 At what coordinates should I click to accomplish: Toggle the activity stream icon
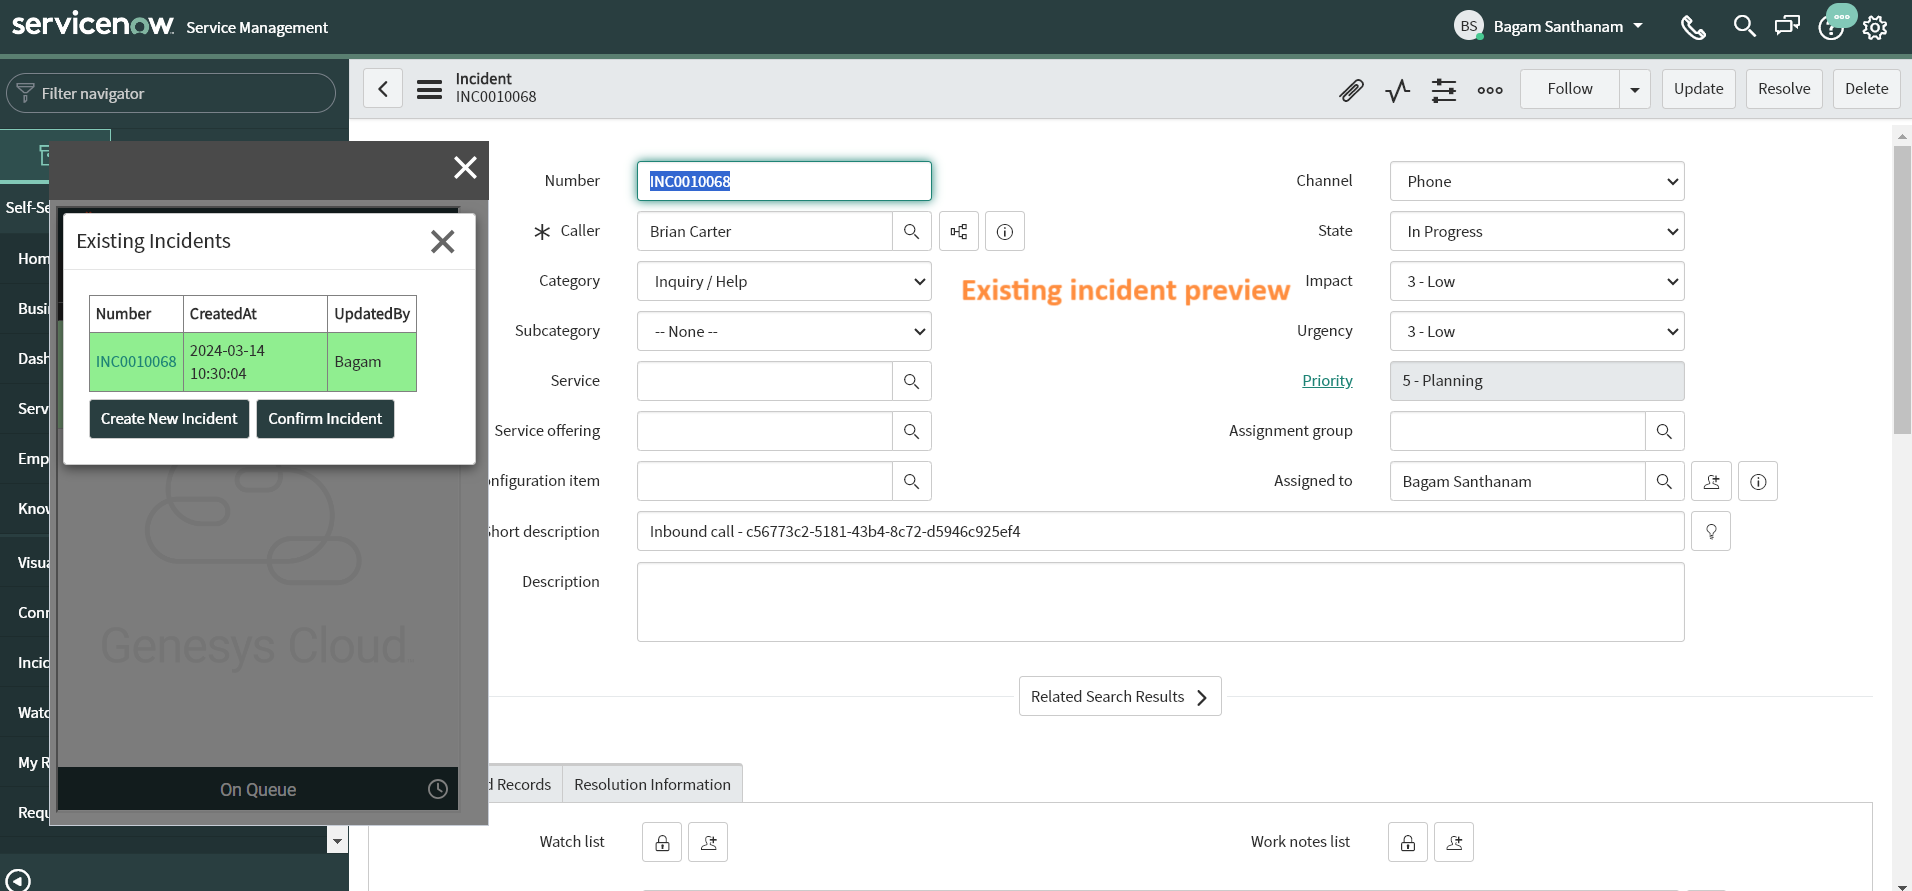[x=1398, y=90]
